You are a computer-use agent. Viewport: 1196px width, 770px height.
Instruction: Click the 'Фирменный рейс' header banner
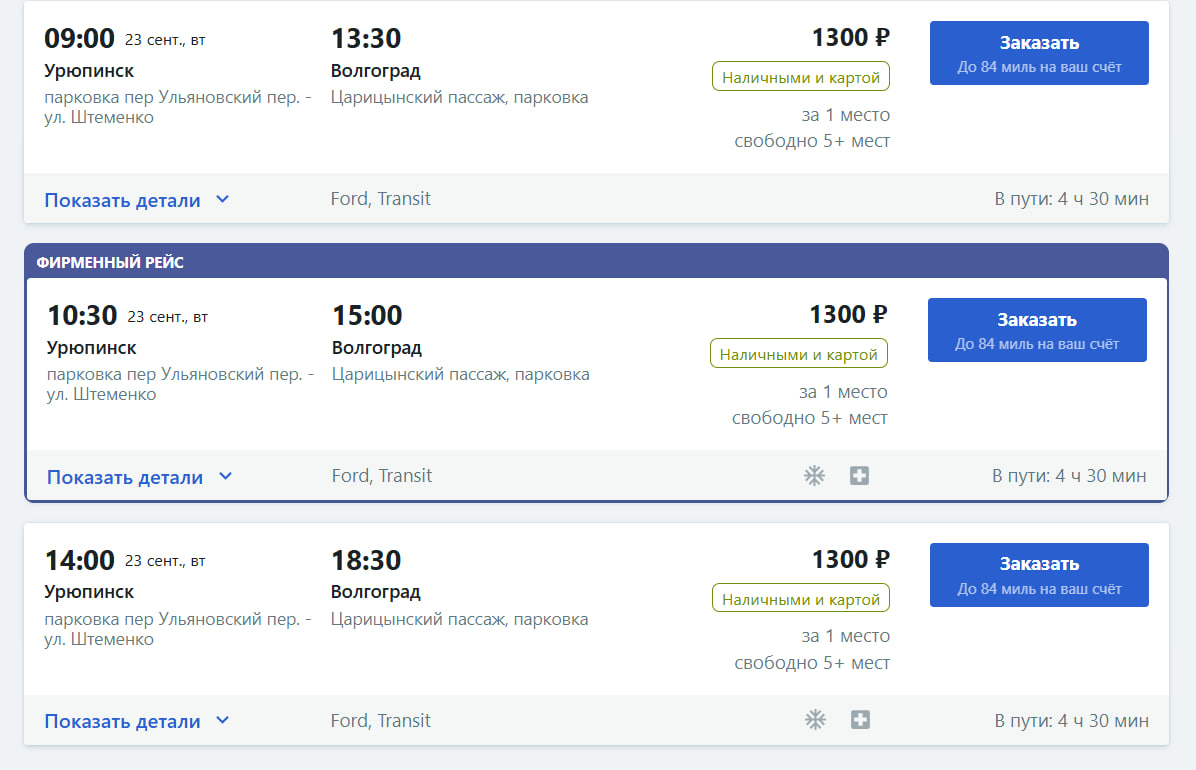[110, 262]
